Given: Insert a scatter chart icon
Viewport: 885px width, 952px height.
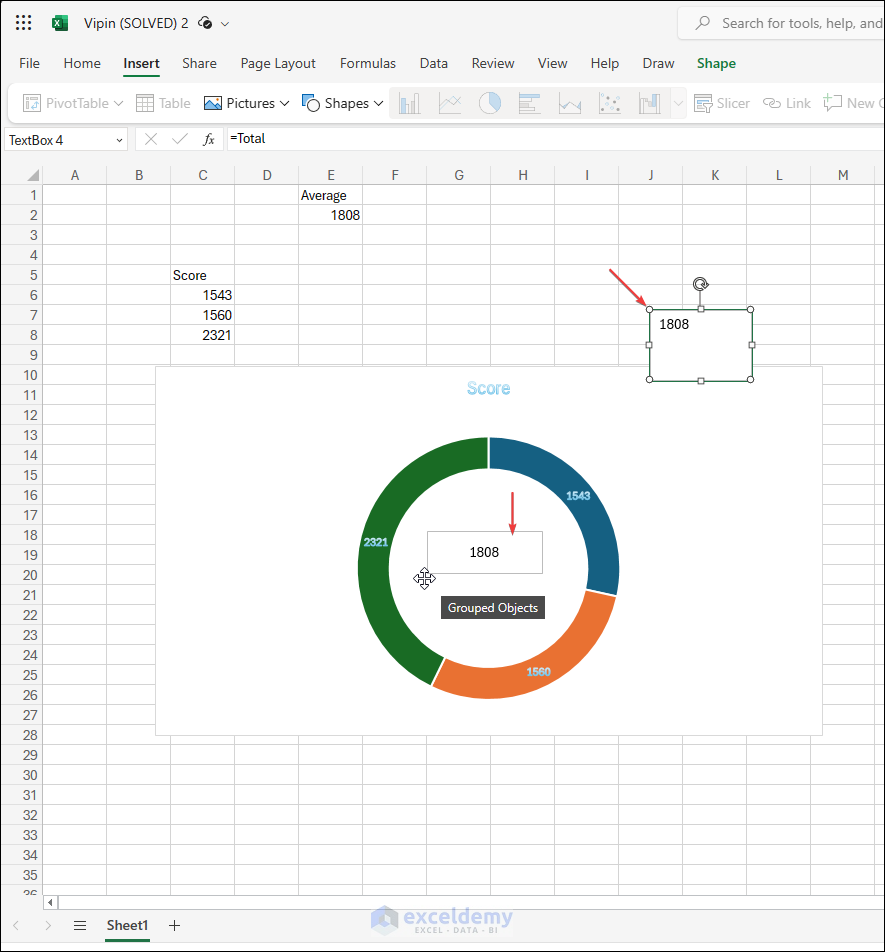Looking at the screenshot, I should [x=609, y=103].
